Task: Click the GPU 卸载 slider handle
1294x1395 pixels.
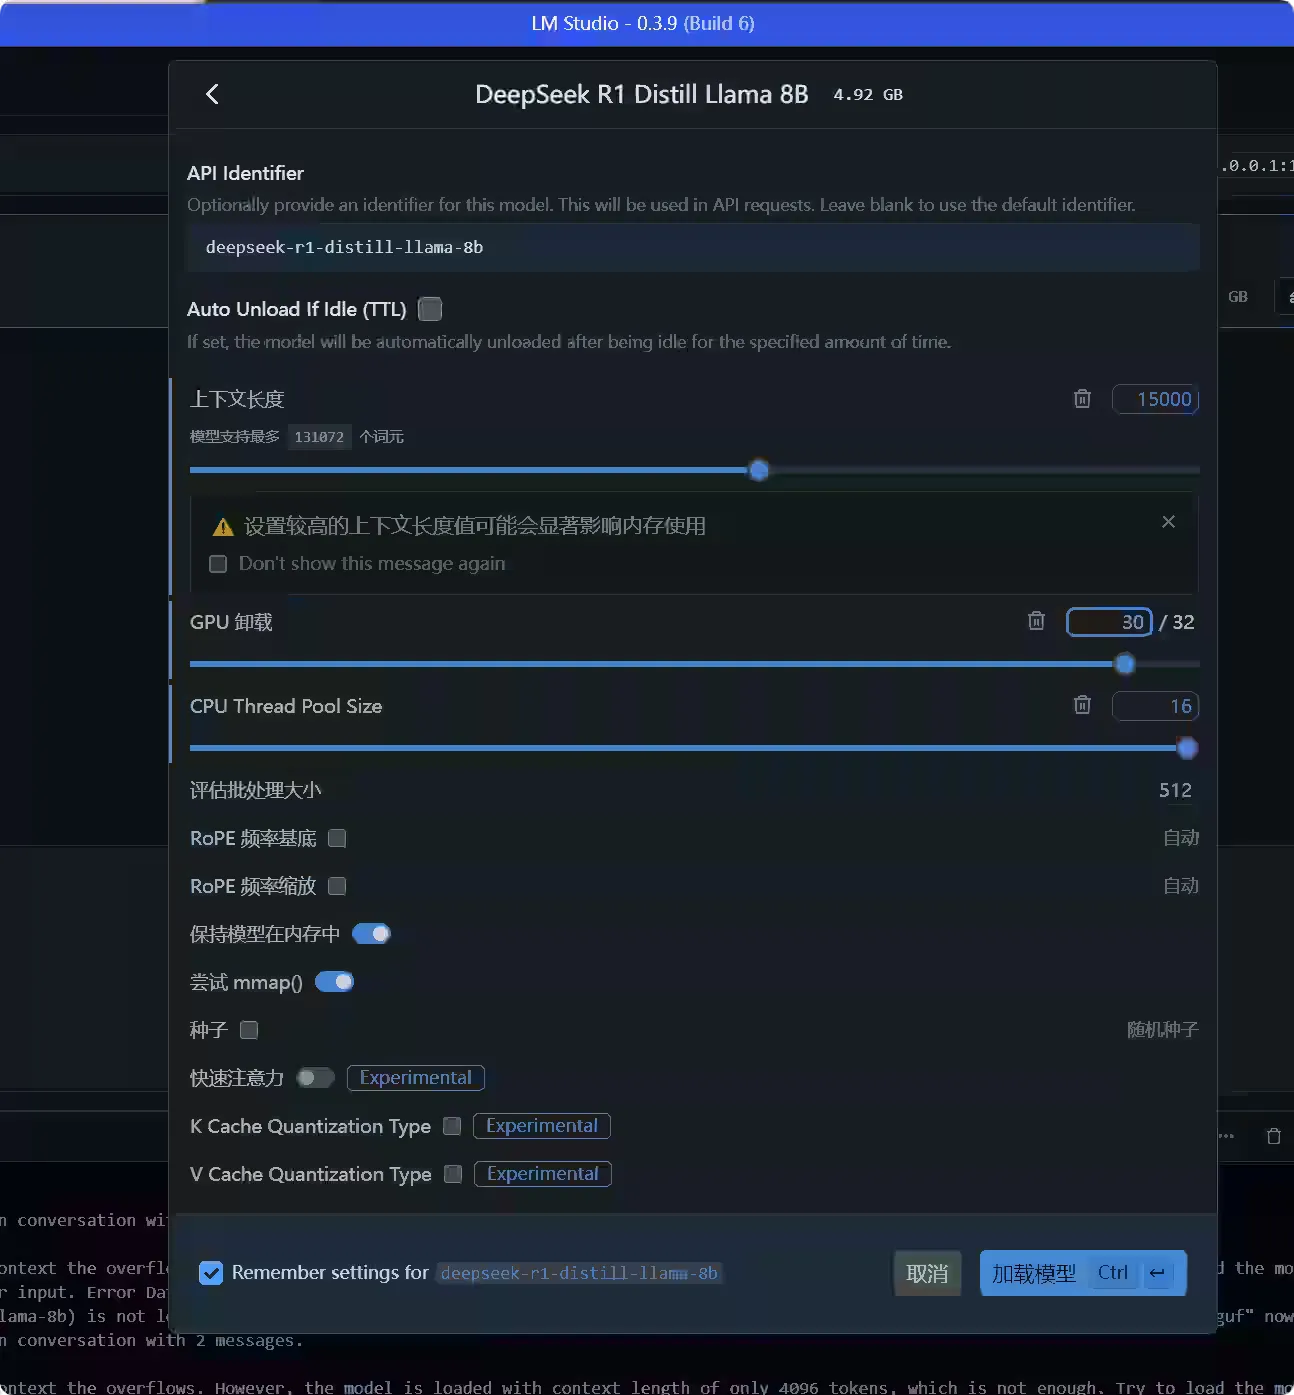Action: click(1125, 663)
